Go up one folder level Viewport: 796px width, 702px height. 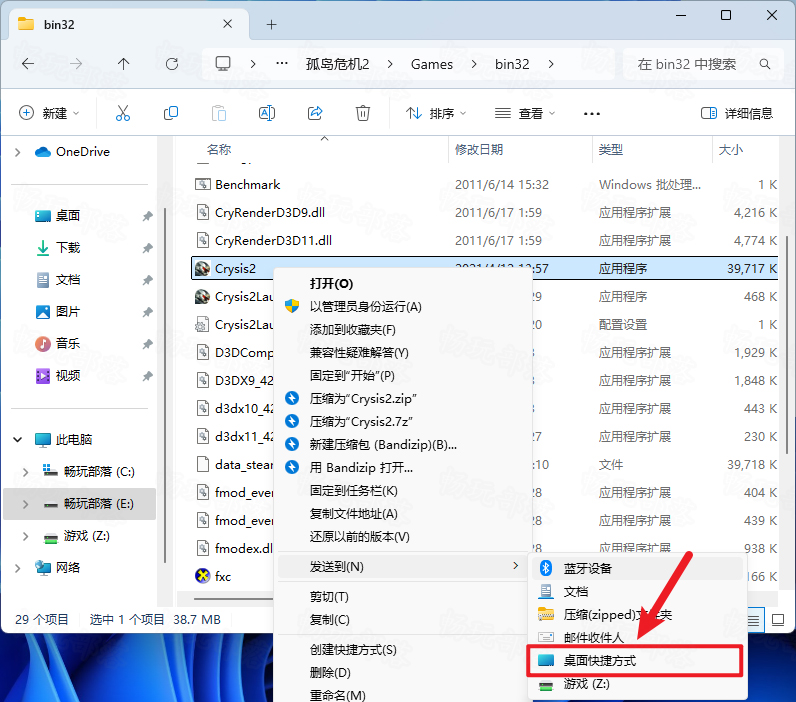tap(123, 64)
